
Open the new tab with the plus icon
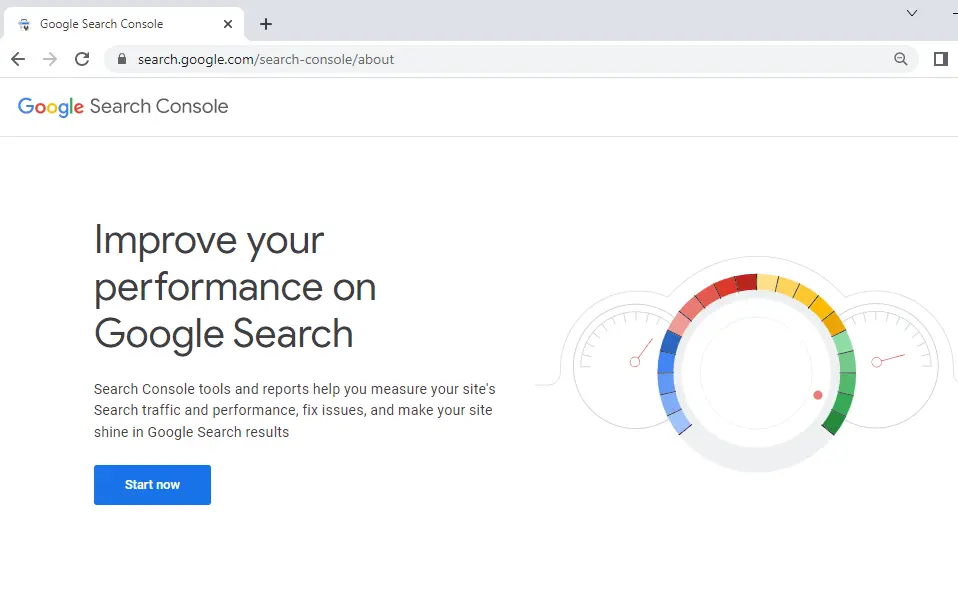(265, 23)
